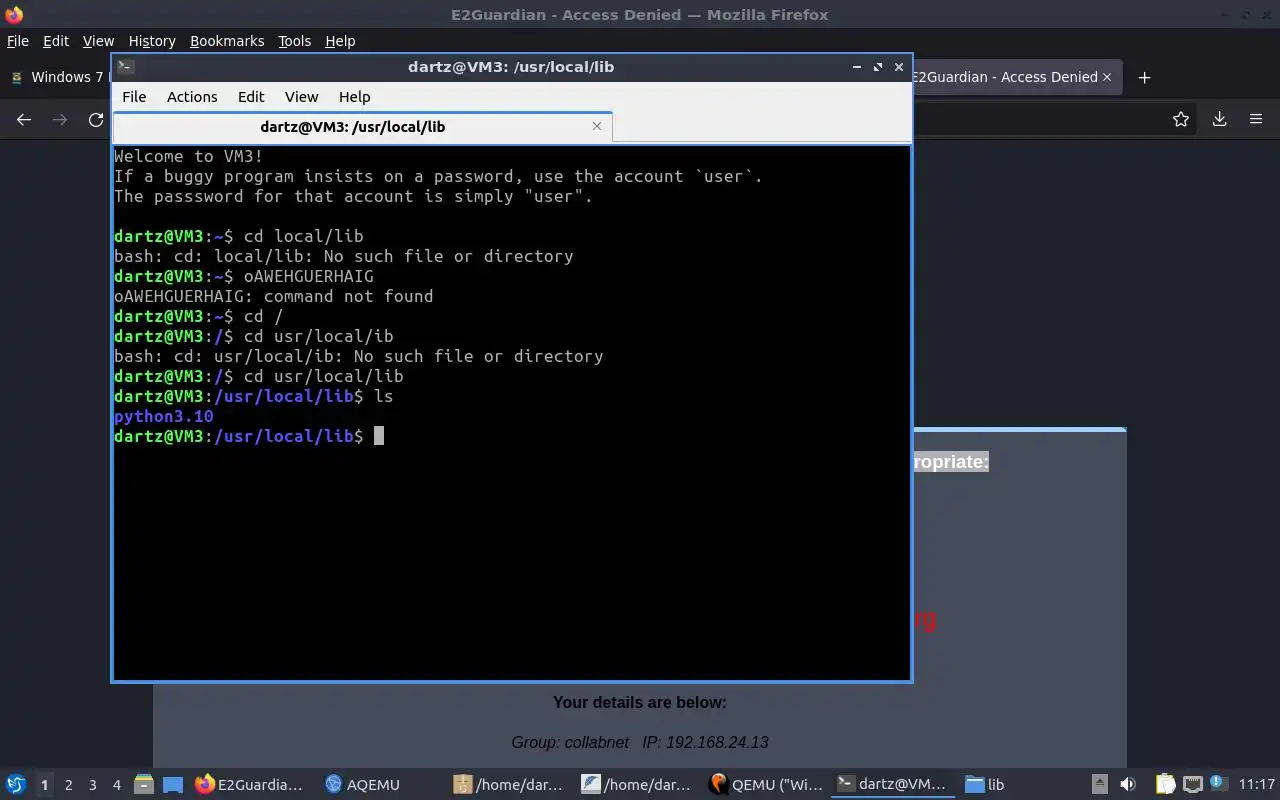This screenshot has width=1280, height=800.
Task: Switch to workspace 3
Action: [x=92, y=785]
